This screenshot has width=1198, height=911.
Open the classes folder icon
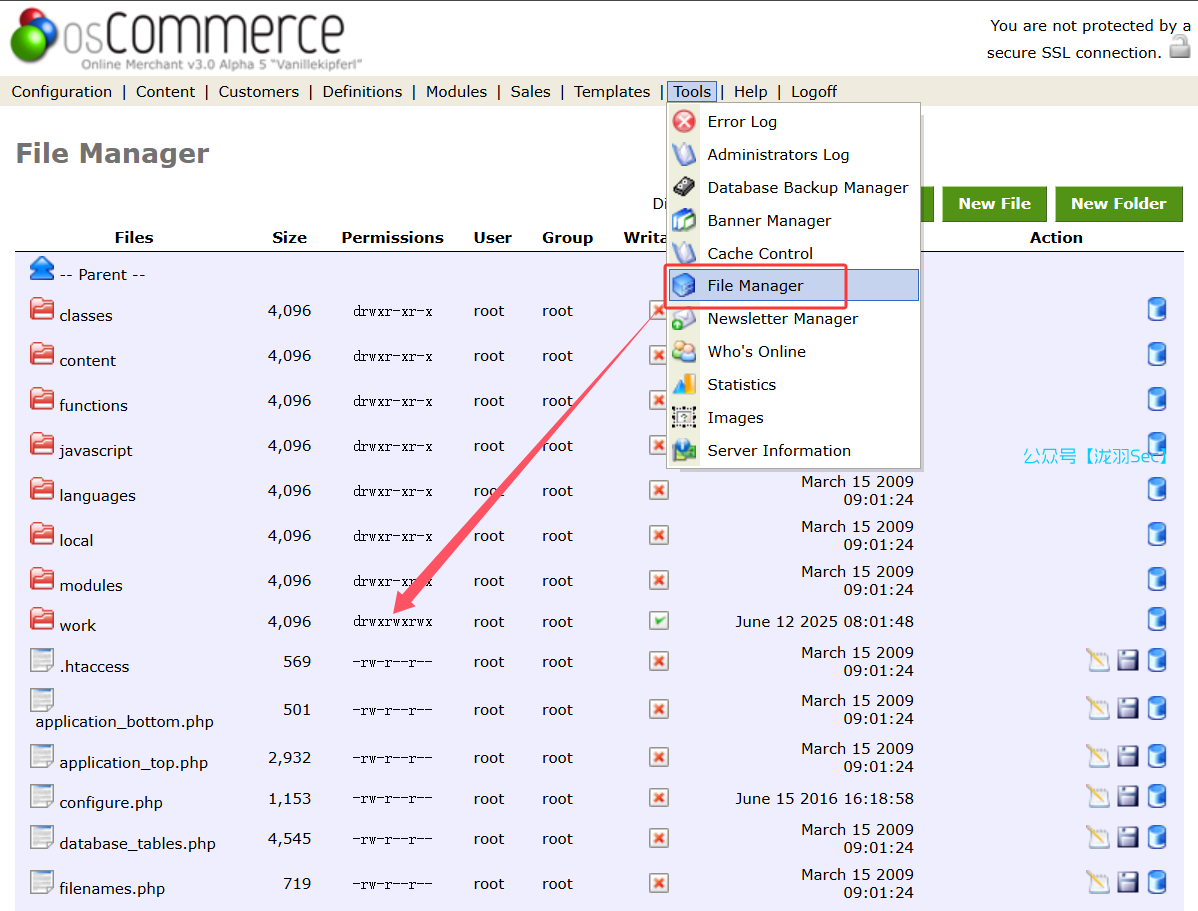click(x=42, y=310)
